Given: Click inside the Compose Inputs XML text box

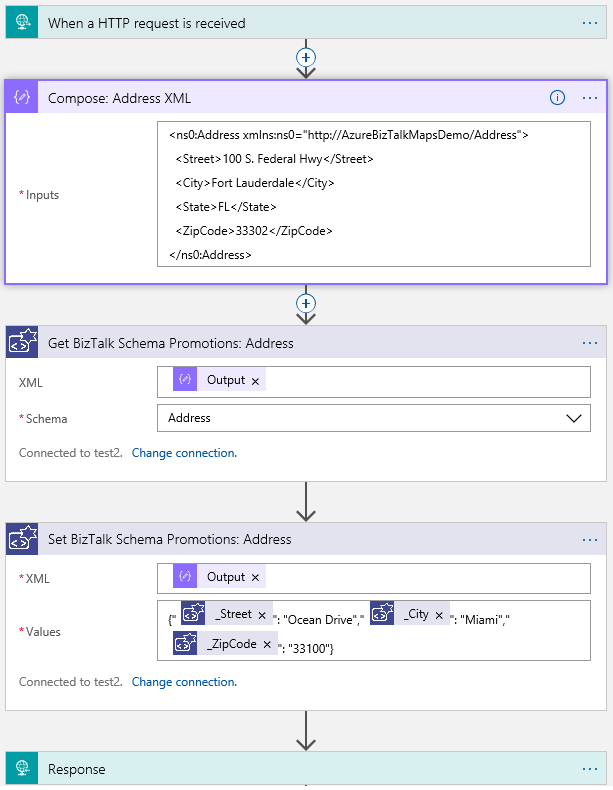Looking at the screenshot, I should [x=374, y=194].
